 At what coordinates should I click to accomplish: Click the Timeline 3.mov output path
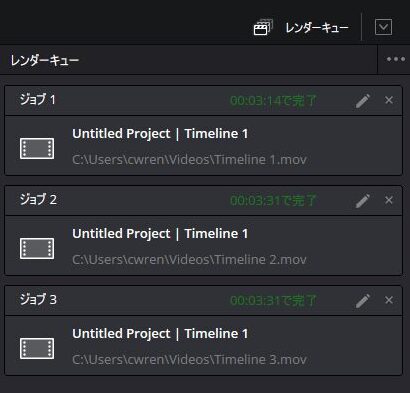coord(189,360)
